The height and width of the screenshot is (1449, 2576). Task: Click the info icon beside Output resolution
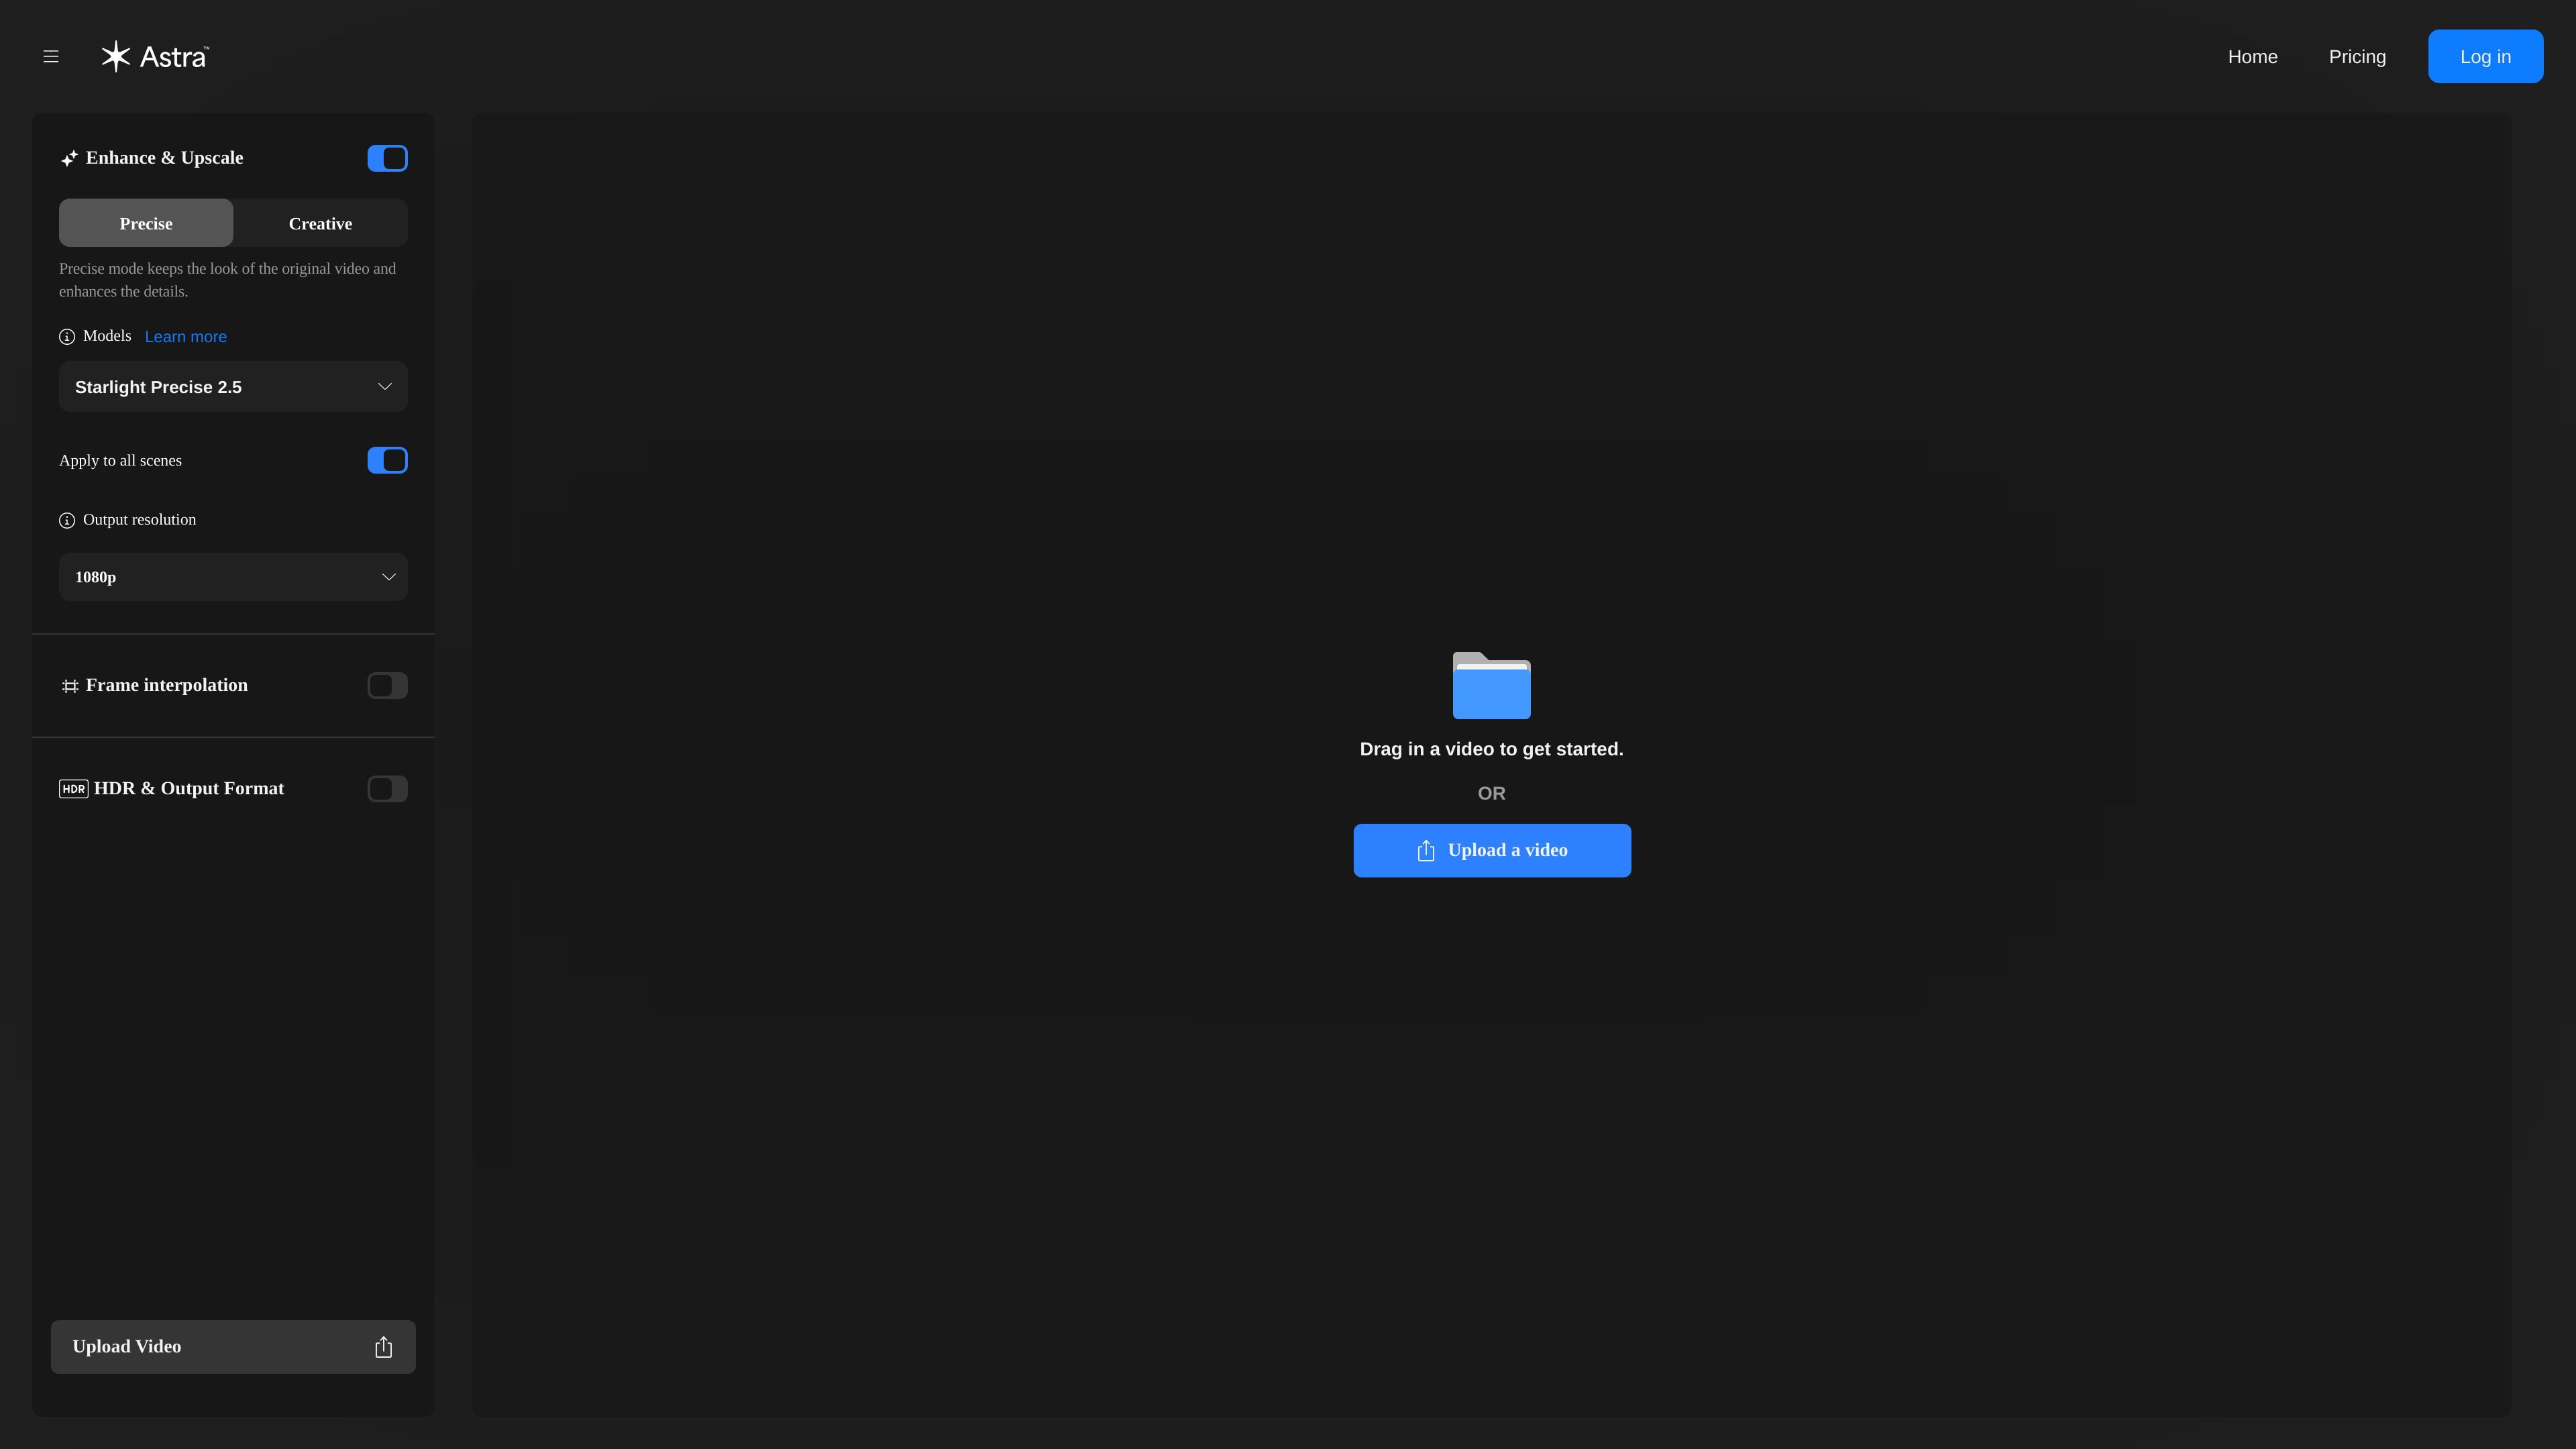click(67, 521)
